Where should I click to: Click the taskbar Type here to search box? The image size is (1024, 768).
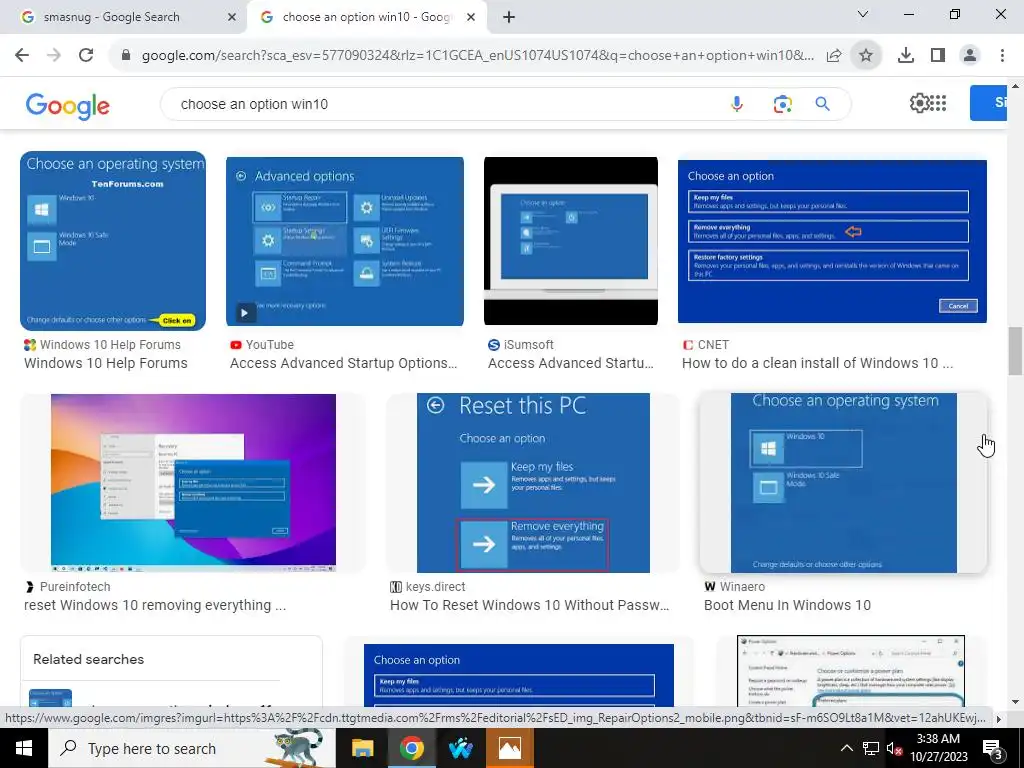tap(191, 748)
